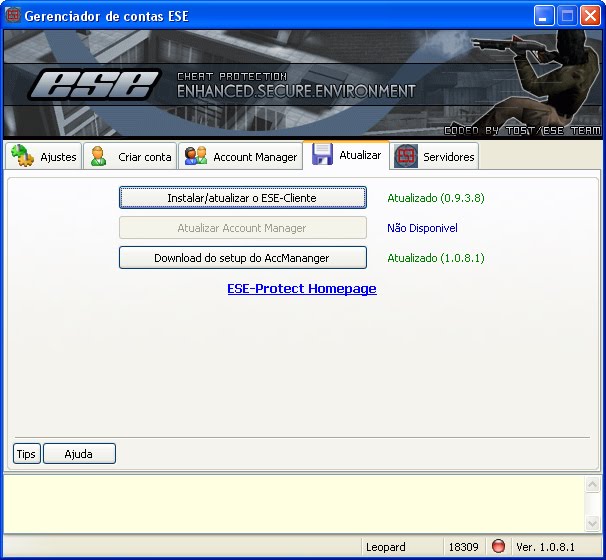Open Ajuda help button
The width and height of the screenshot is (606, 560).
79,454
